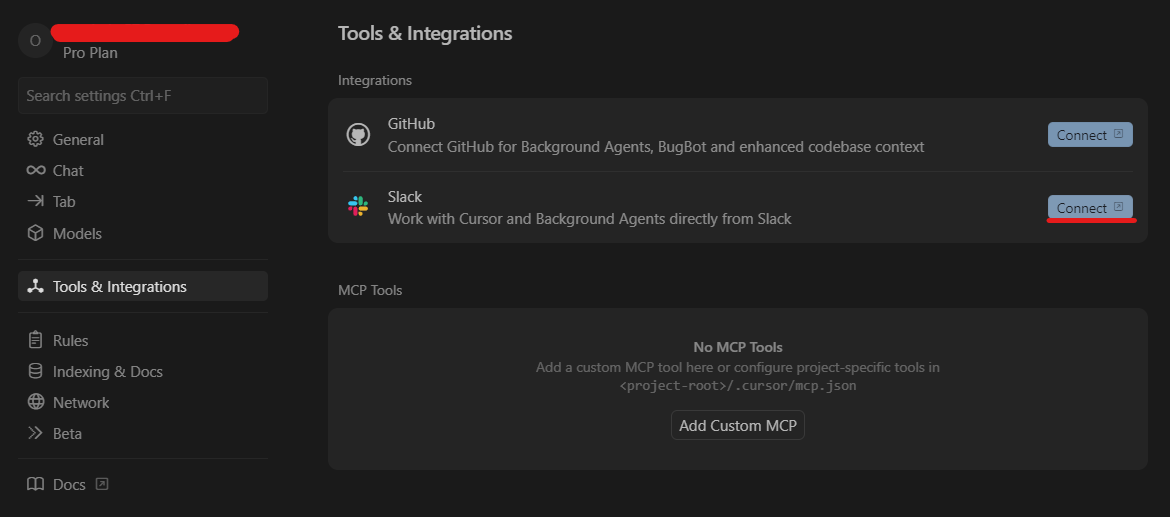The height and width of the screenshot is (517, 1170).
Task: Click the Indexing & Docs database icon
Action: 36,371
